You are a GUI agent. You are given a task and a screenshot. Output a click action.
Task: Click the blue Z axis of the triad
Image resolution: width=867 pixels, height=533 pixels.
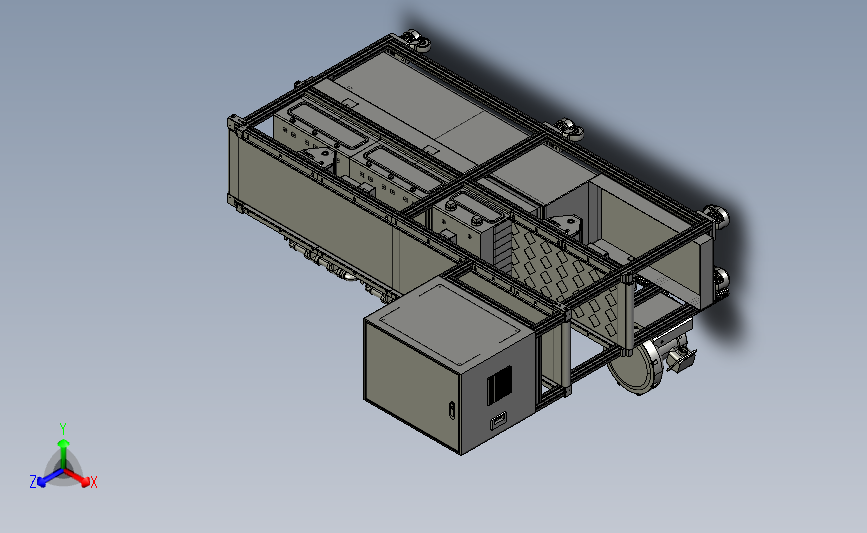50,478
